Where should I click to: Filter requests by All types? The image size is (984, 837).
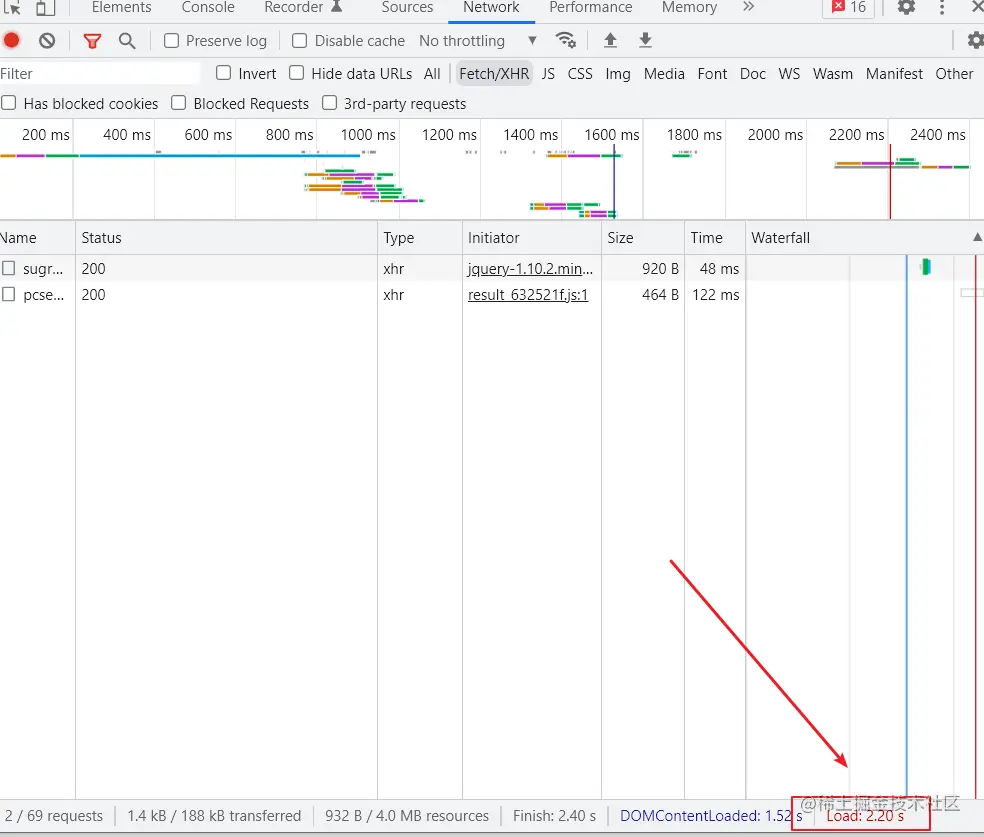pos(432,74)
